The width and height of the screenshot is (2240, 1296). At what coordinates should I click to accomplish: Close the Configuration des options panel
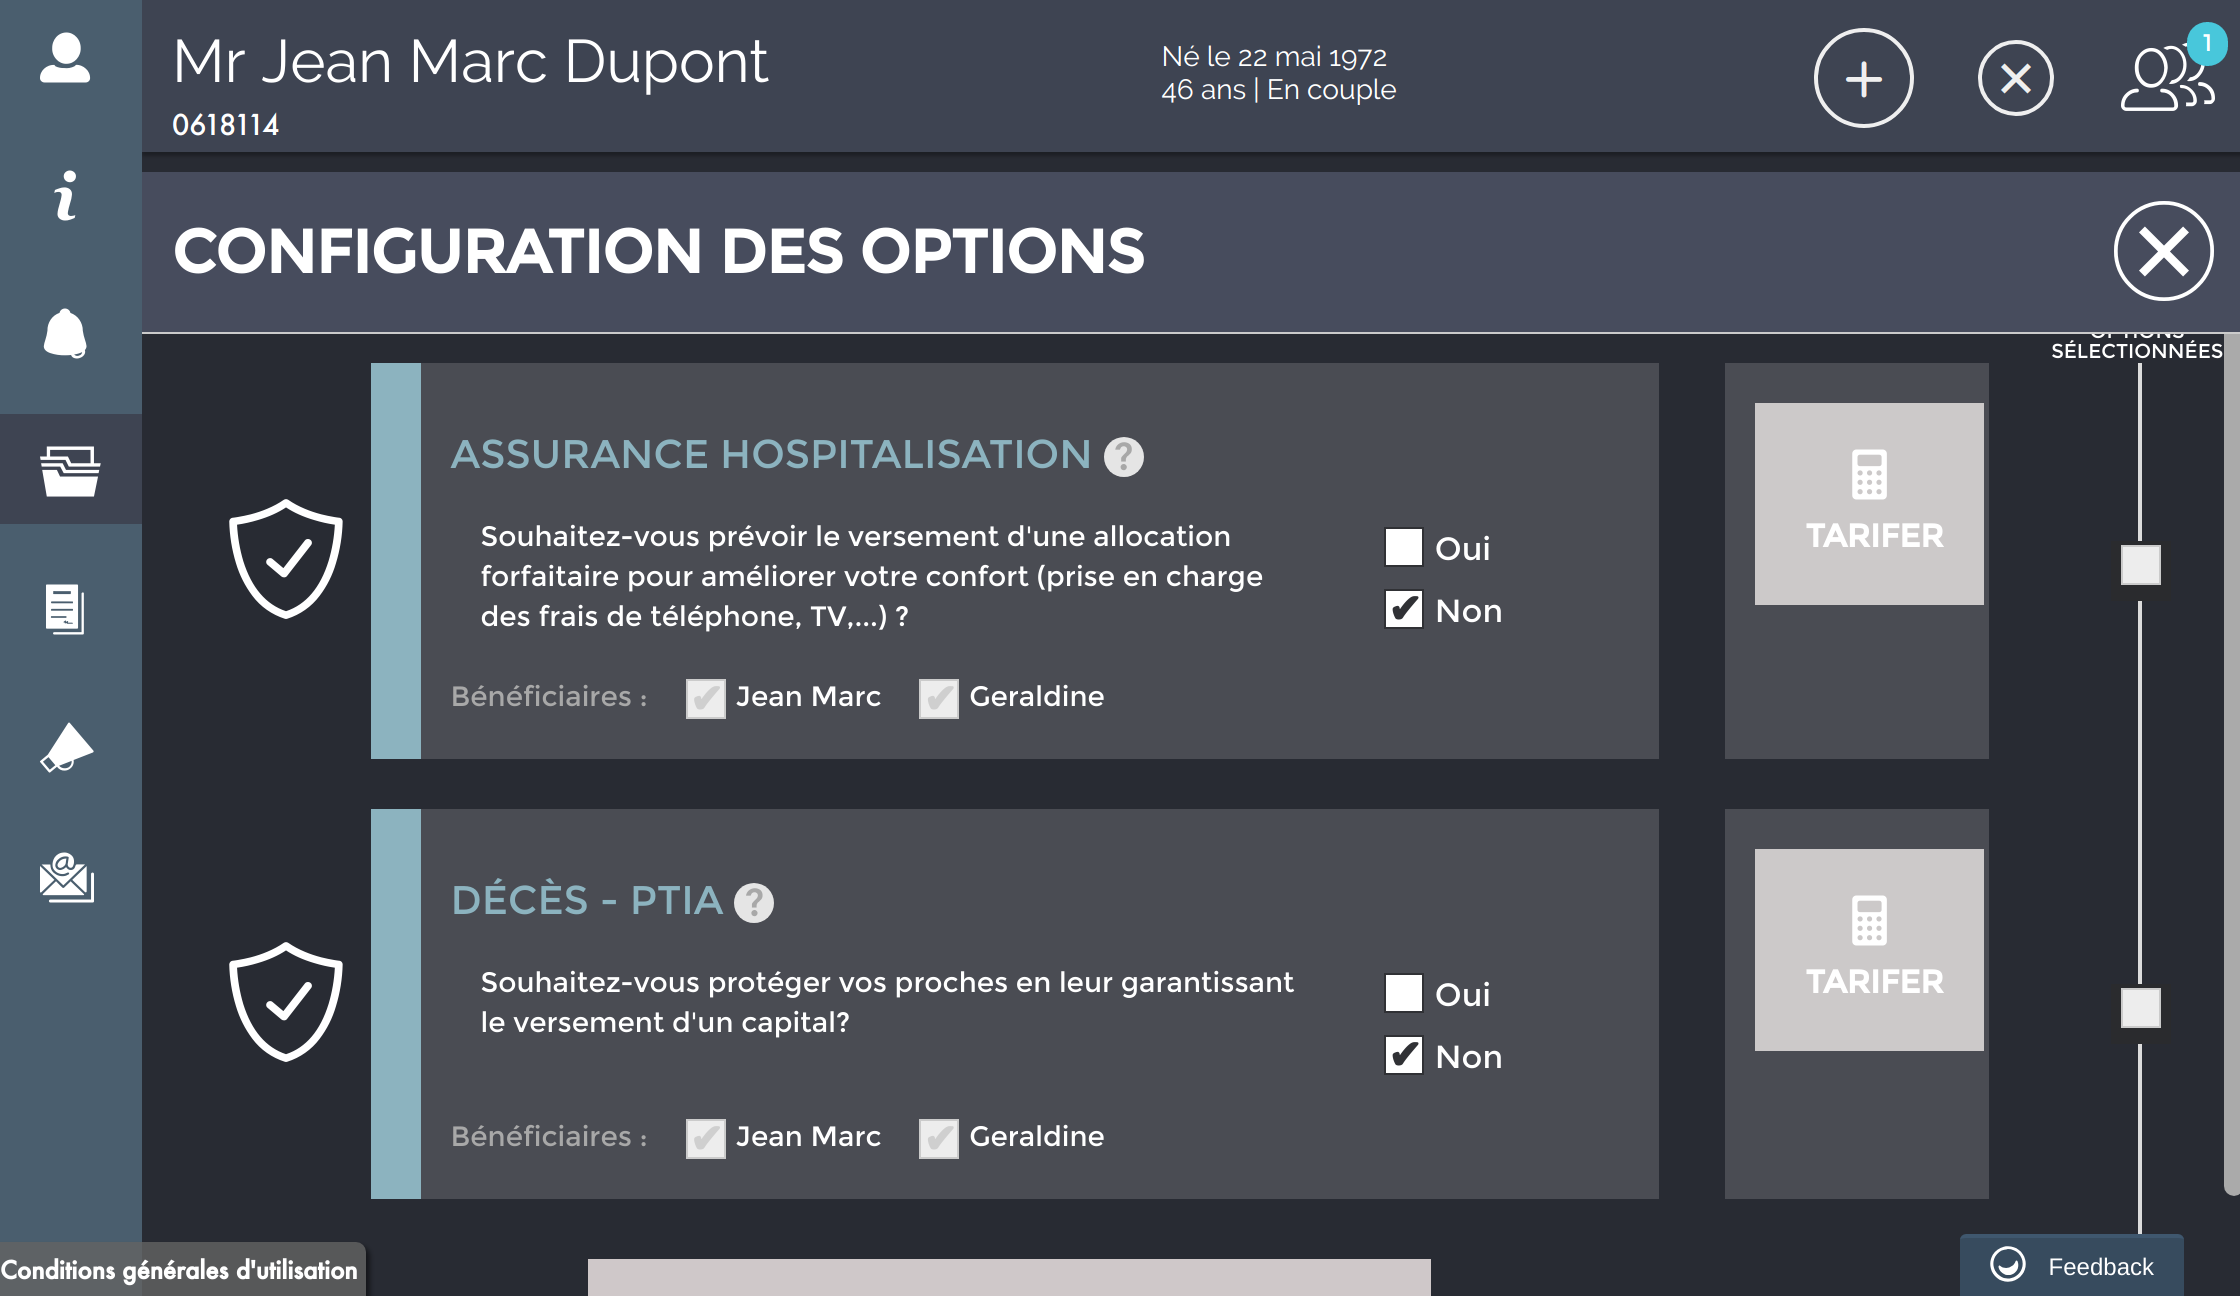(x=2164, y=251)
